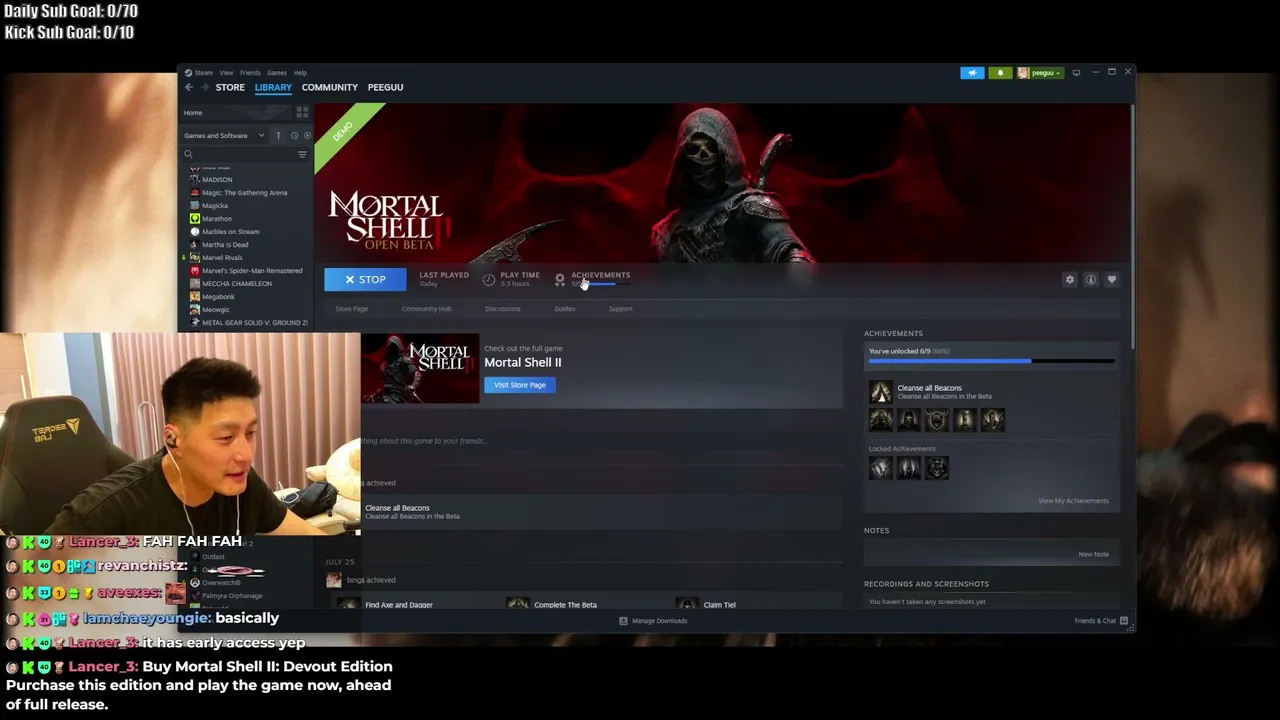Open Friends & Chat
Screen dimensions: 1280x720
(x=1101, y=621)
